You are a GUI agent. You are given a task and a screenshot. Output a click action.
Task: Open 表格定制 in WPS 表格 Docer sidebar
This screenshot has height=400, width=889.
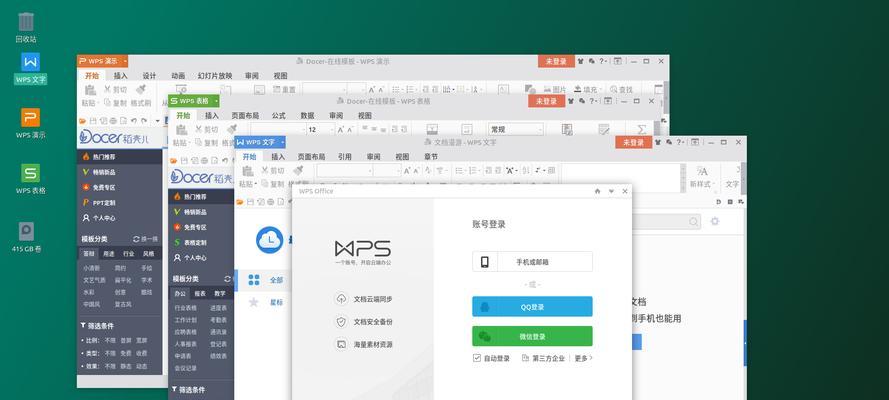click(x=201, y=242)
